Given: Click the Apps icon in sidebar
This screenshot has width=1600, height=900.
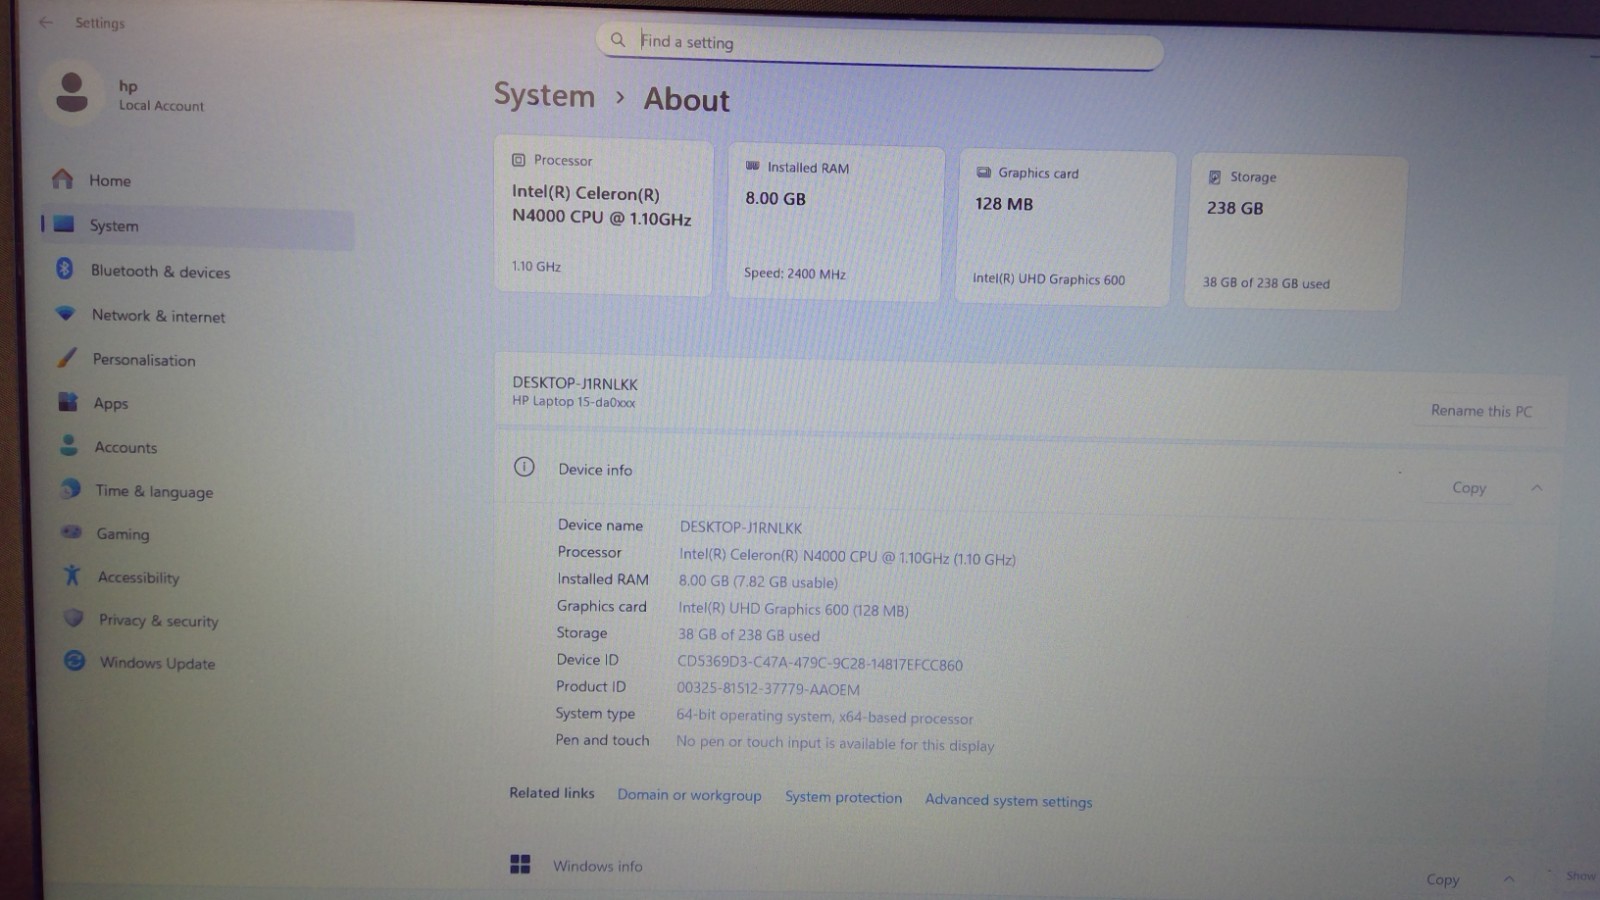Looking at the screenshot, I should pos(68,401).
